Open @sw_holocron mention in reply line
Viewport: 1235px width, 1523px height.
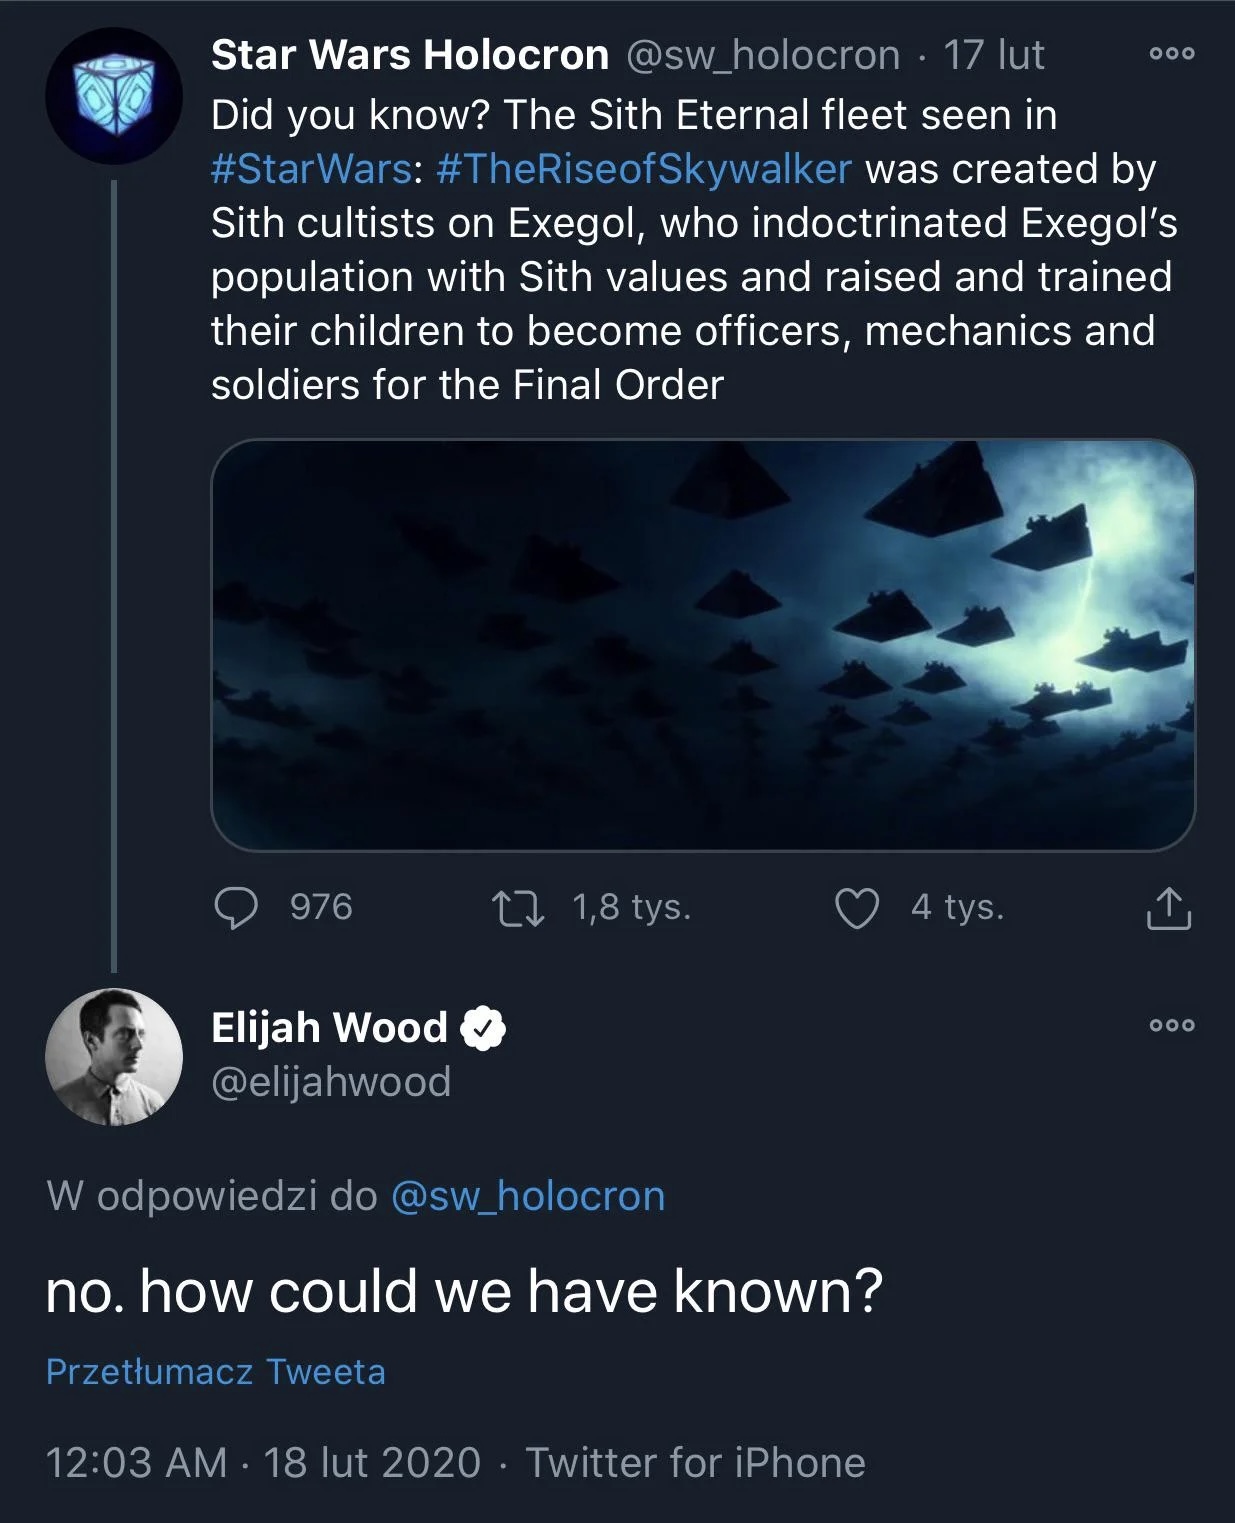[527, 1196]
